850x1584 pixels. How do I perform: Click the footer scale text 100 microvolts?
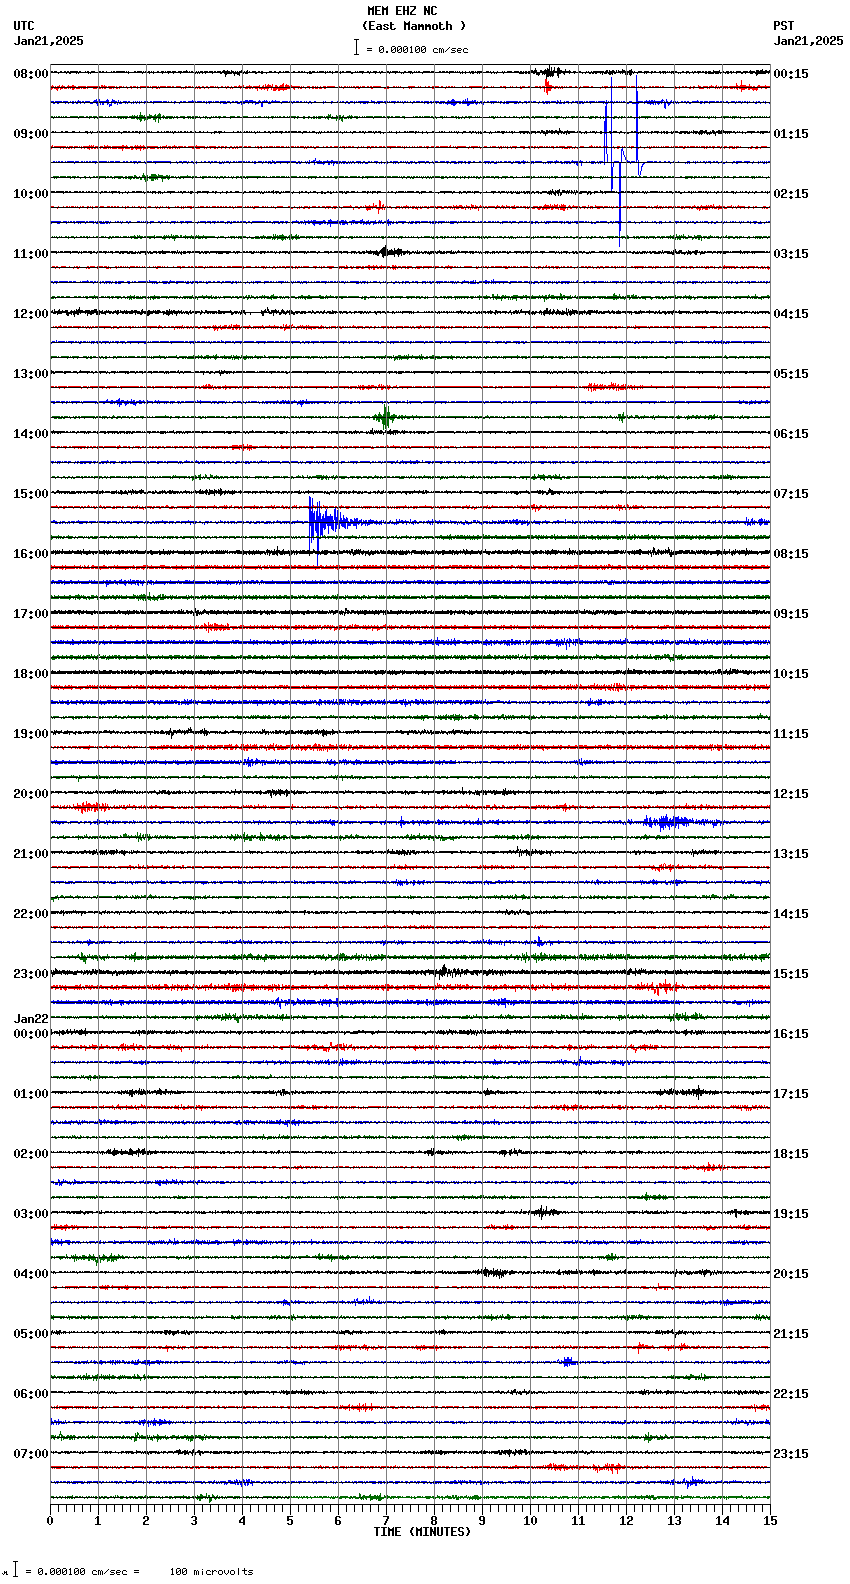coord(211,1572)
